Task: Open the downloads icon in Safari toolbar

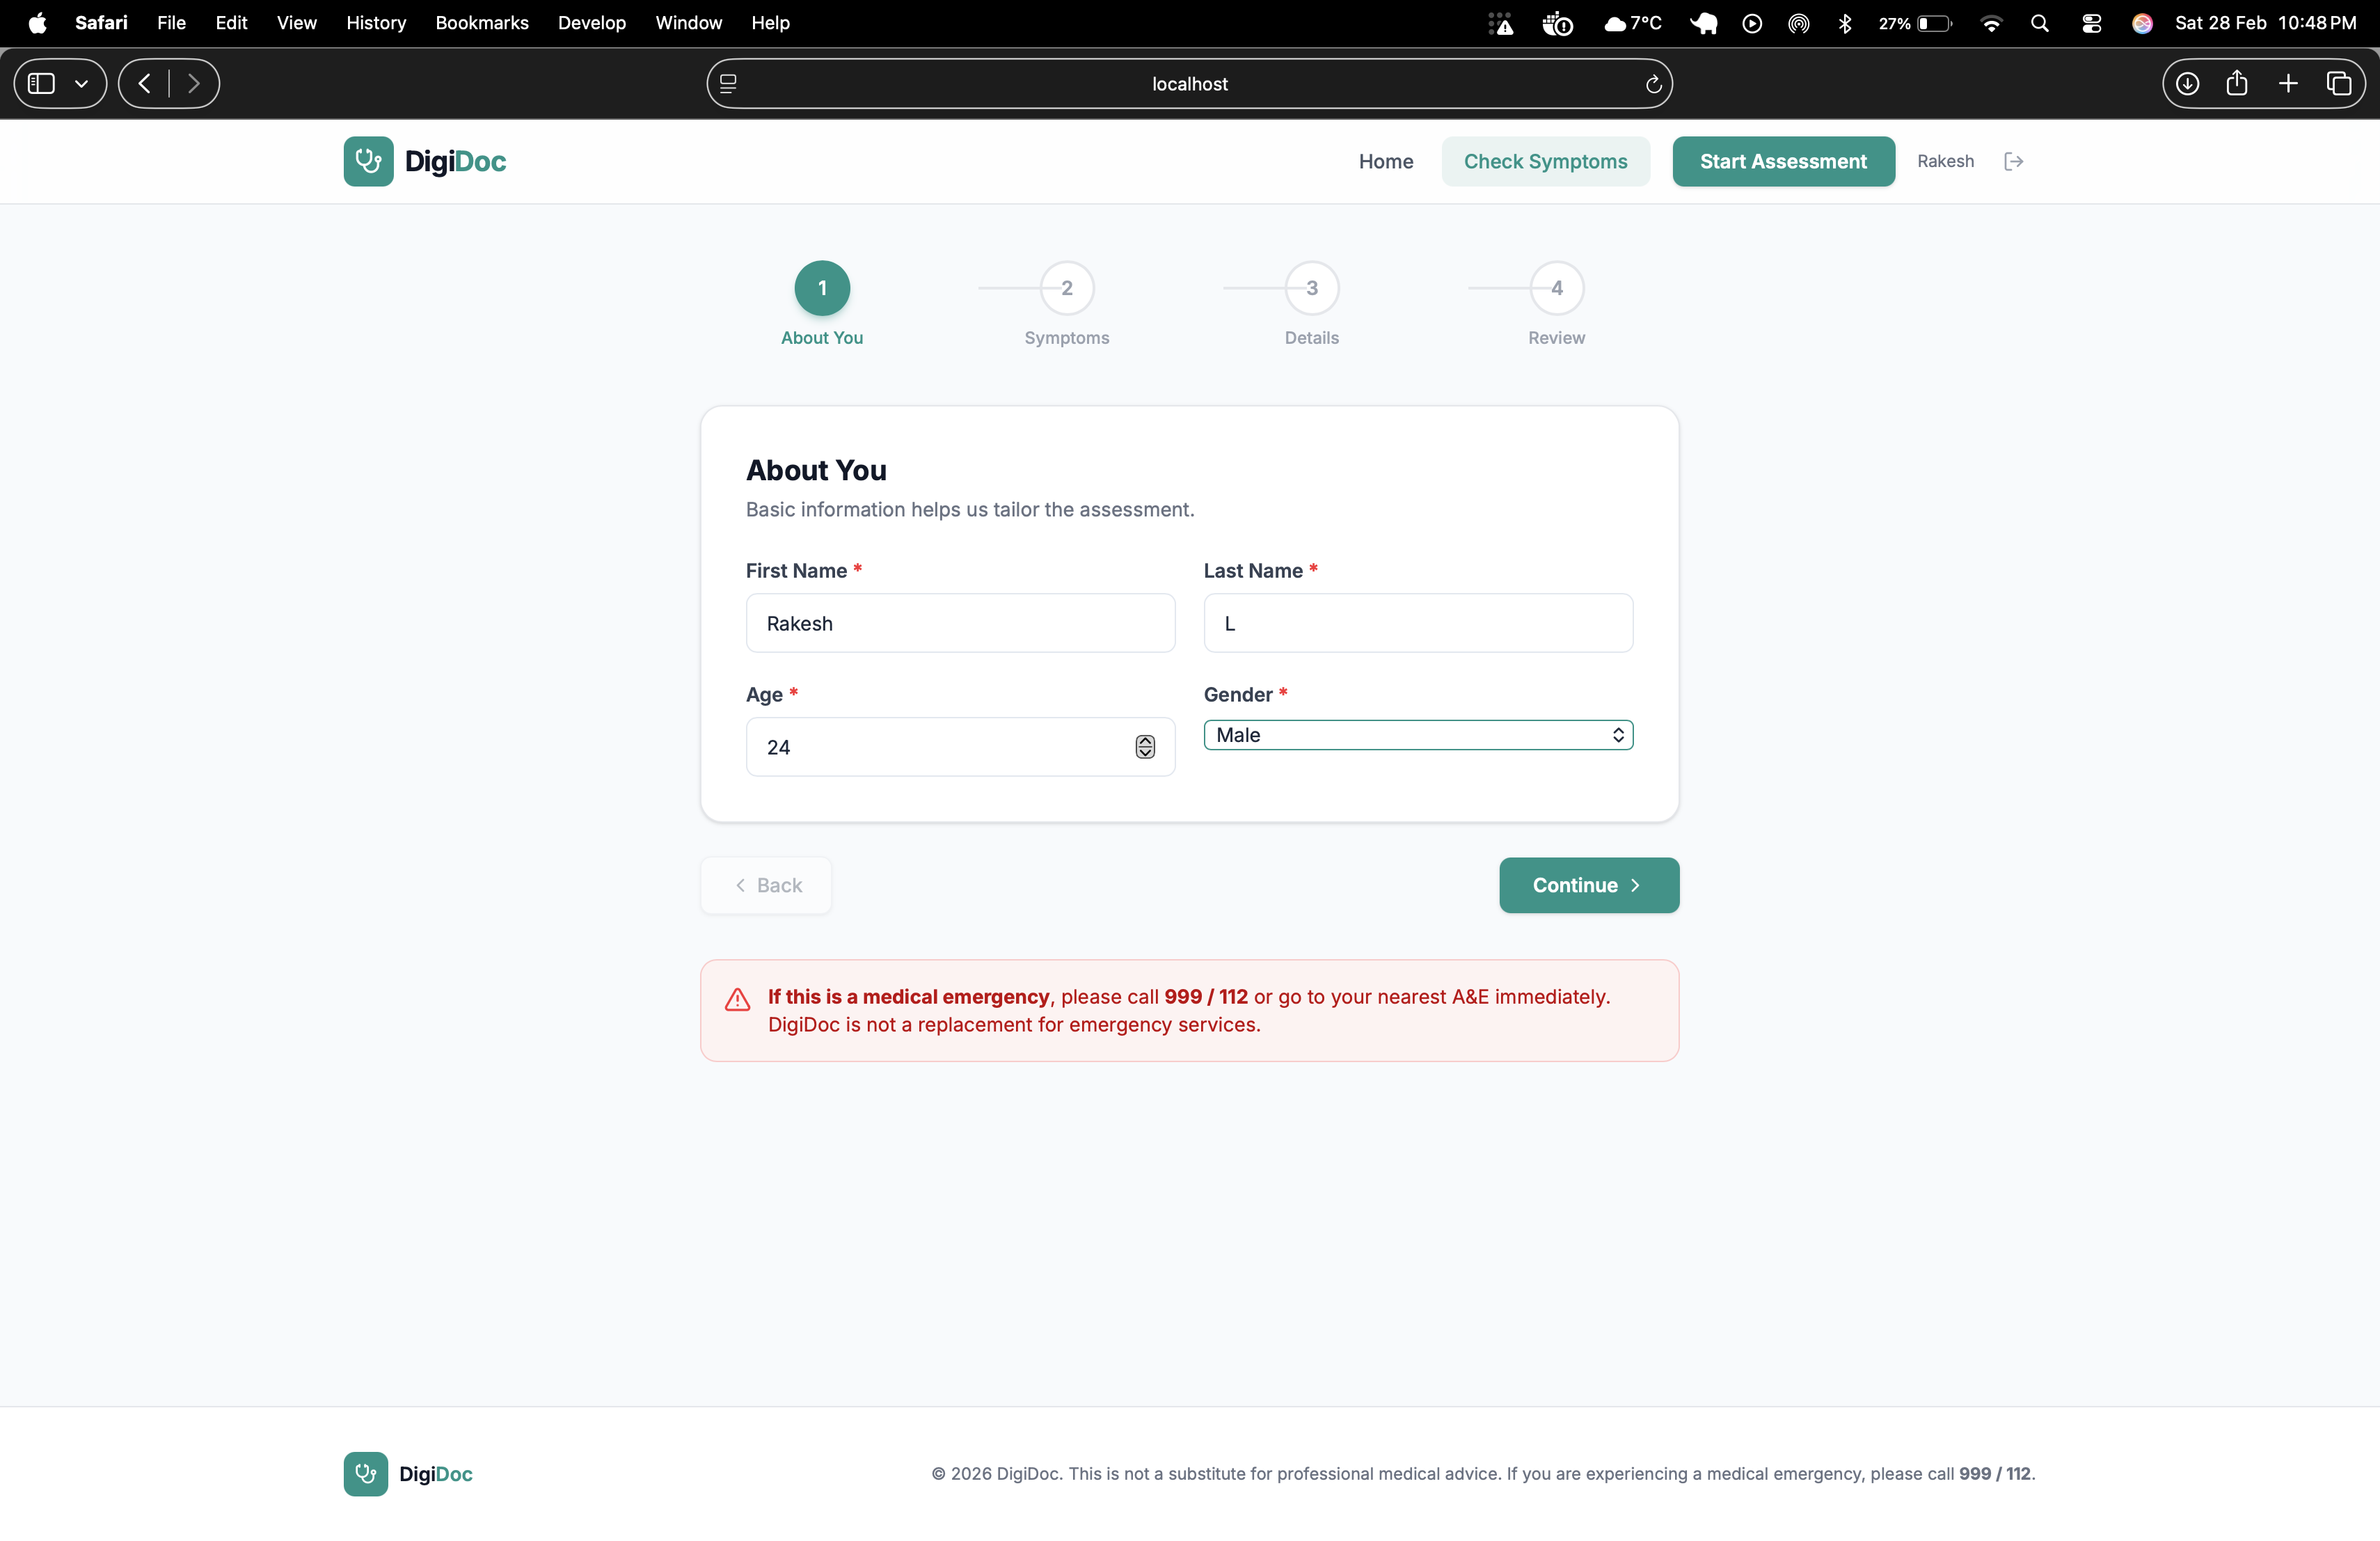Action: click(x=2187, y=84)
